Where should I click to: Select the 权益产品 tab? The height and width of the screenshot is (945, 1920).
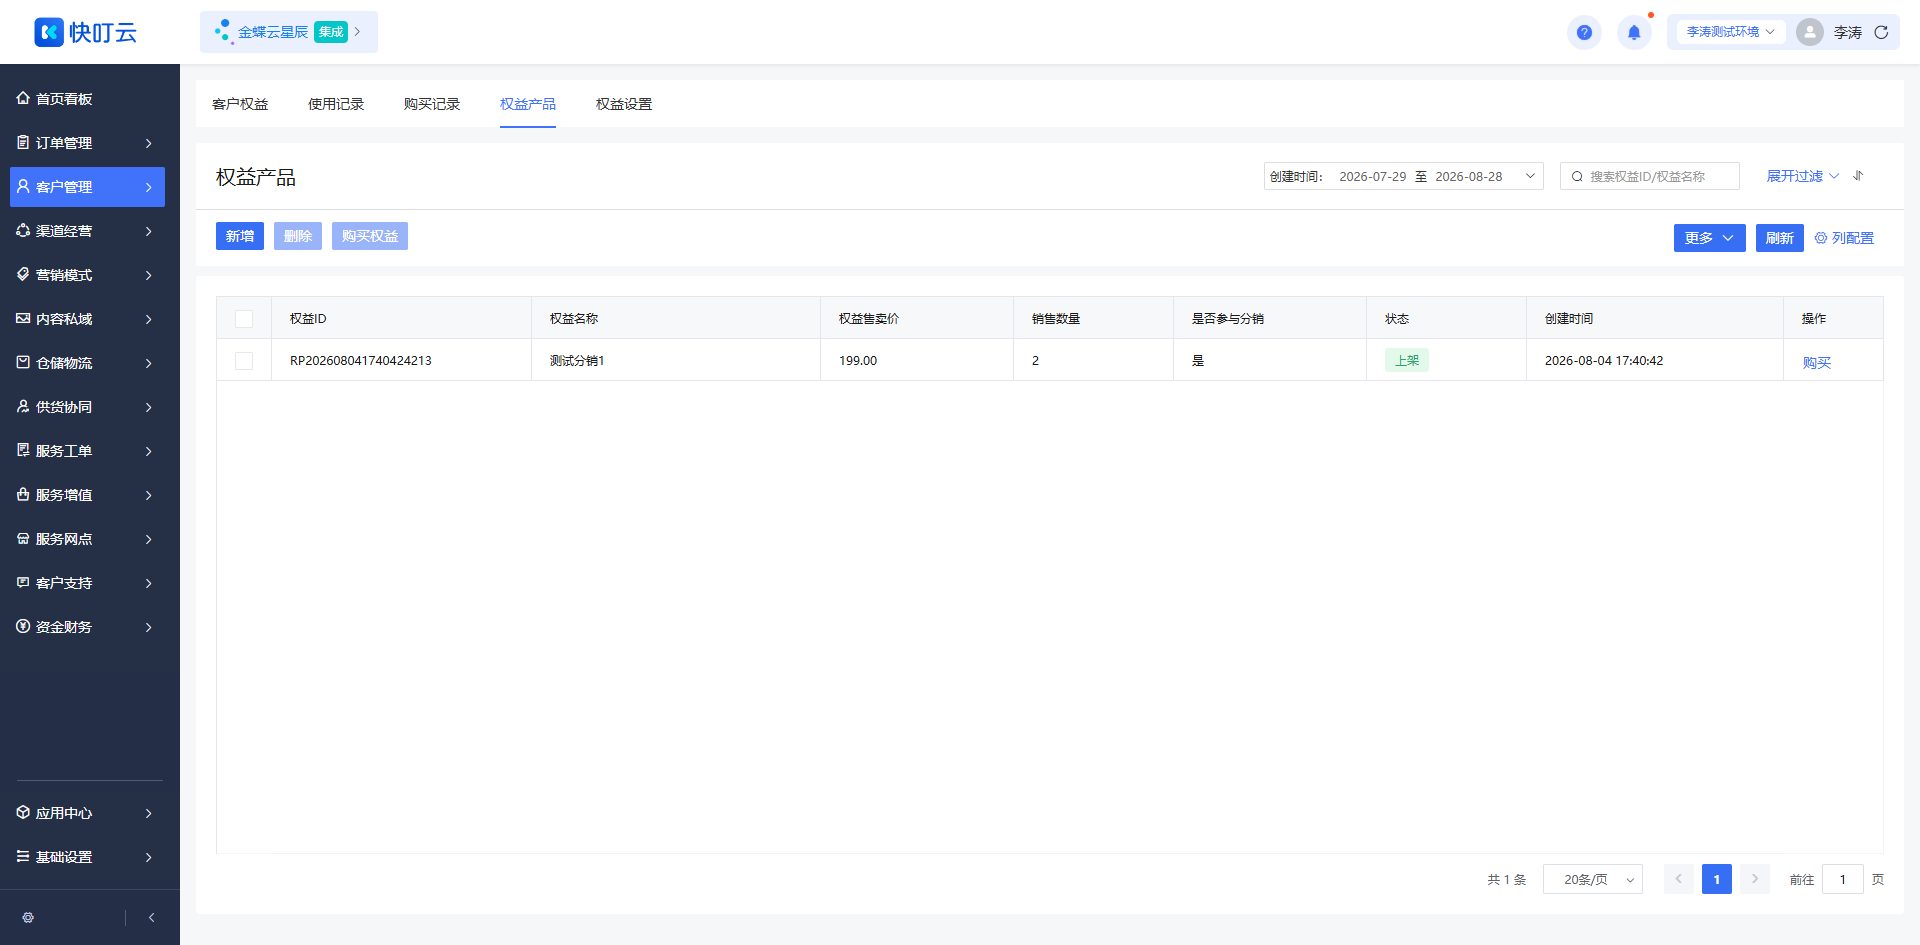coord(528,104)
